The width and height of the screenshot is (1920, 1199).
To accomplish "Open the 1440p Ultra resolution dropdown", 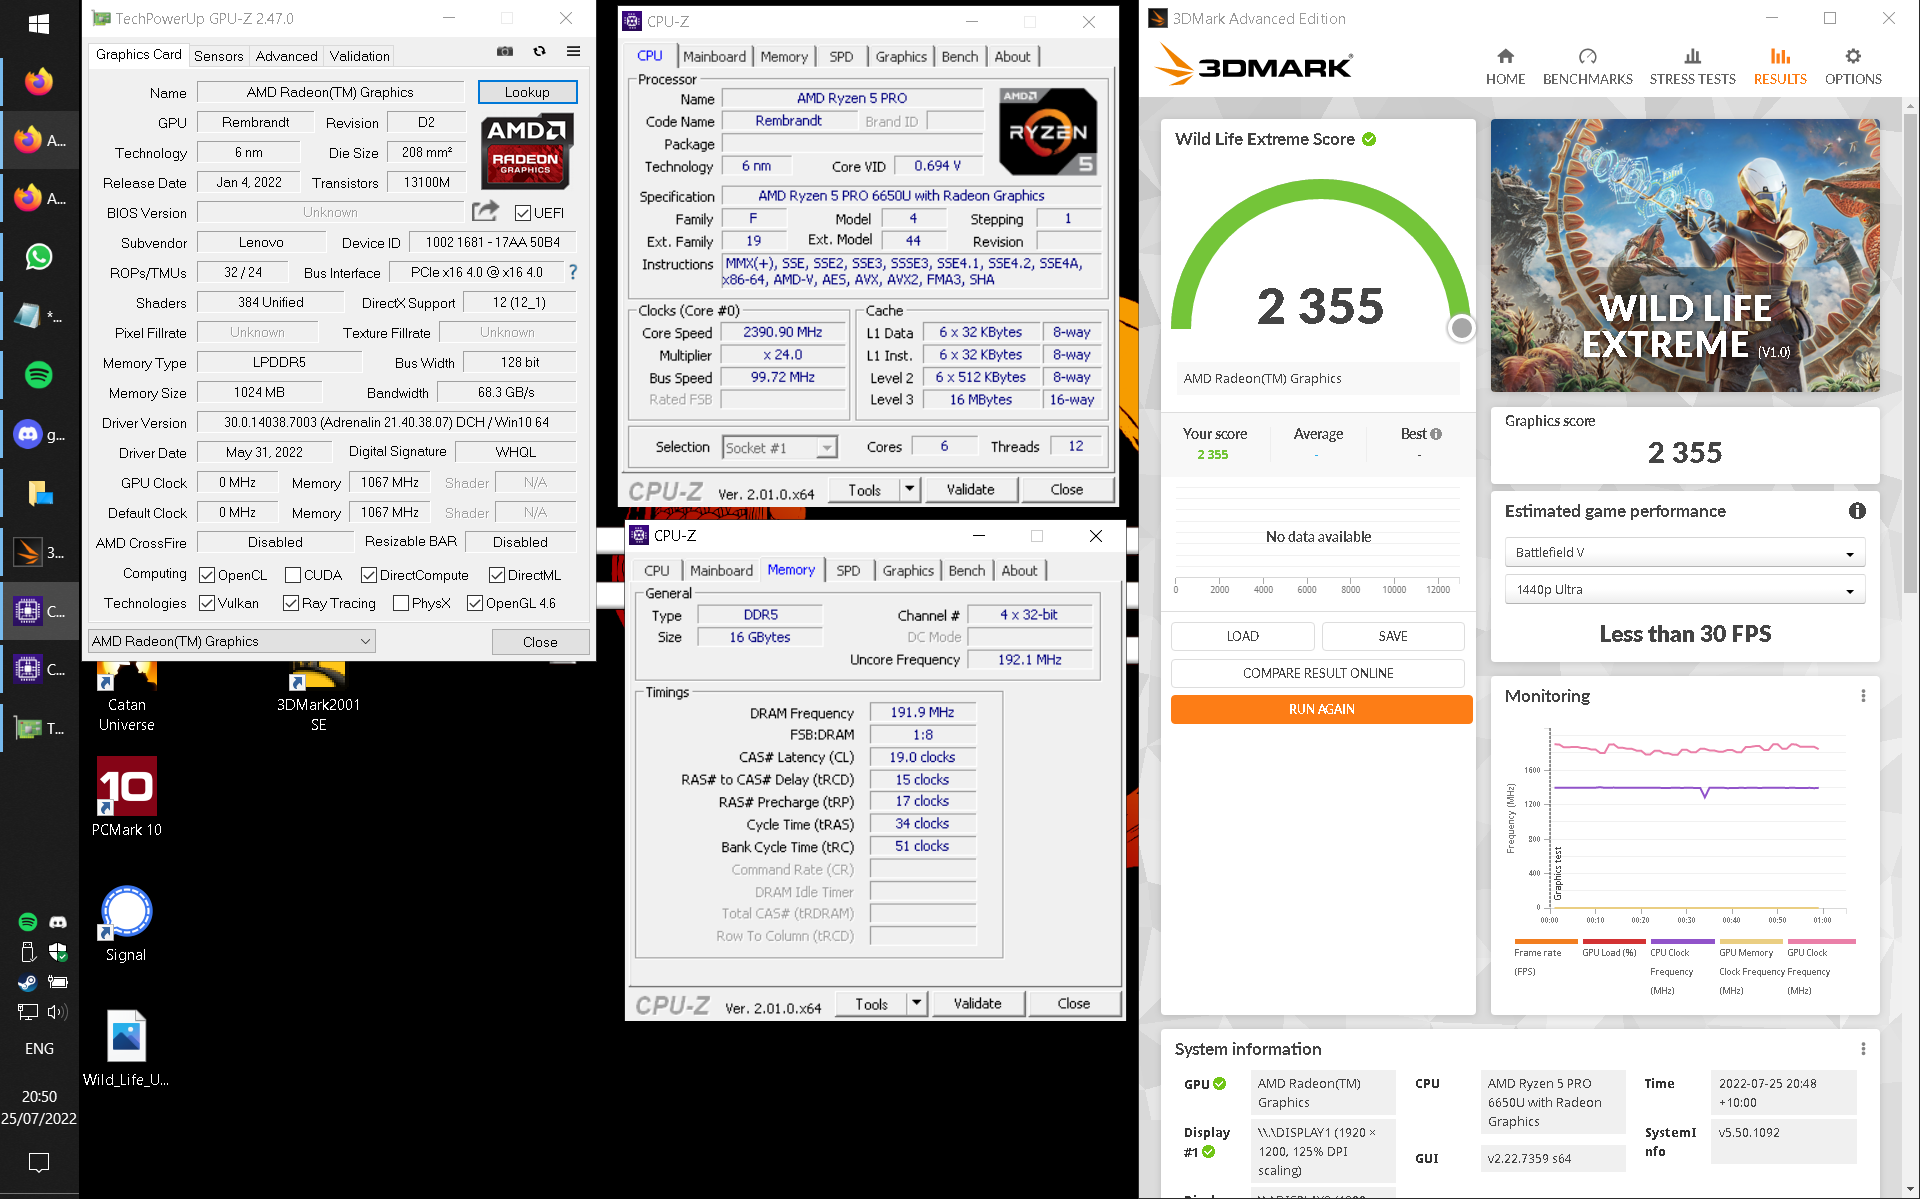I will click(x=1685, y=589).
